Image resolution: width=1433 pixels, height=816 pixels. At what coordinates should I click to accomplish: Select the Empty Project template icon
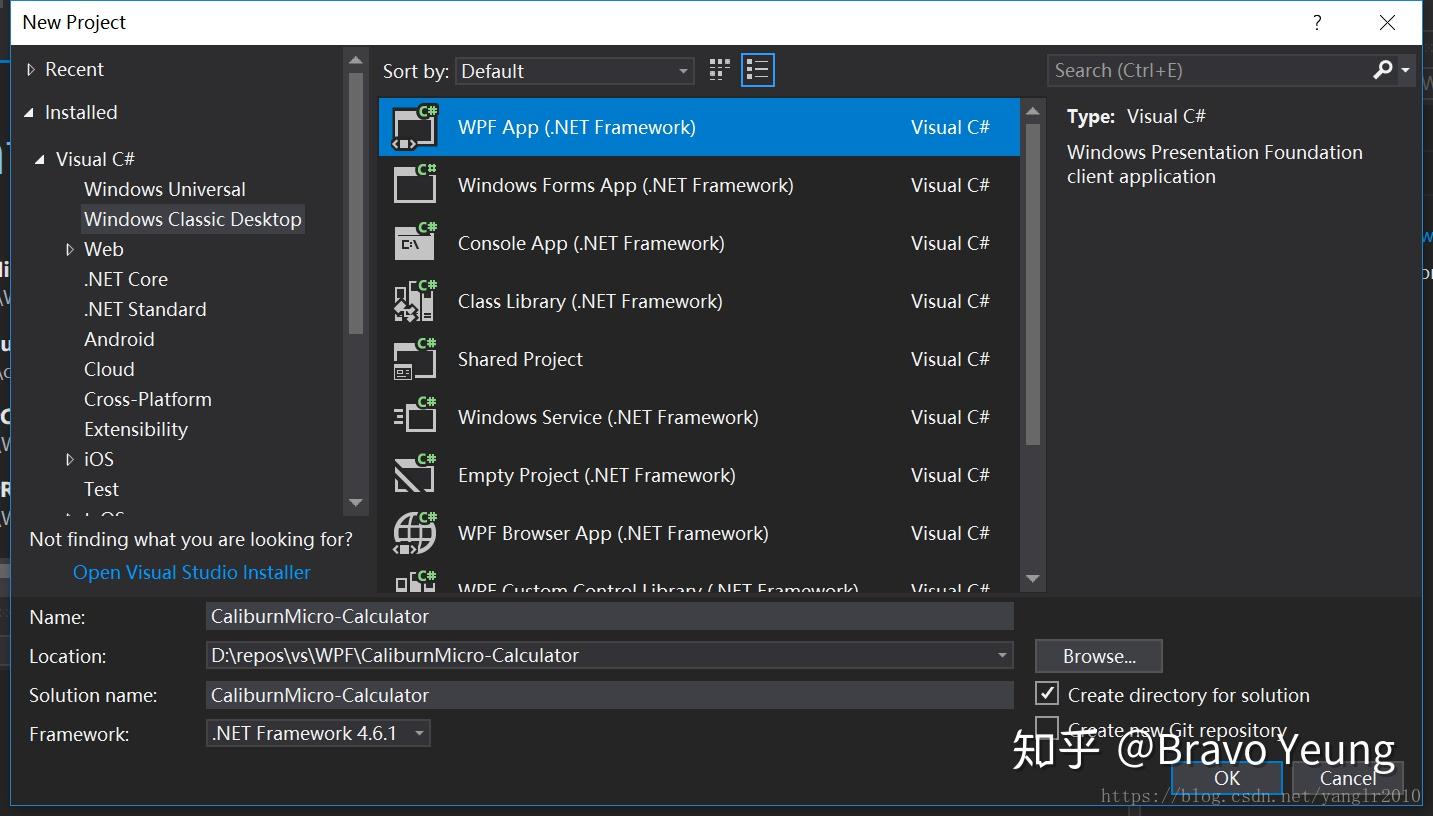click(415, 475)
